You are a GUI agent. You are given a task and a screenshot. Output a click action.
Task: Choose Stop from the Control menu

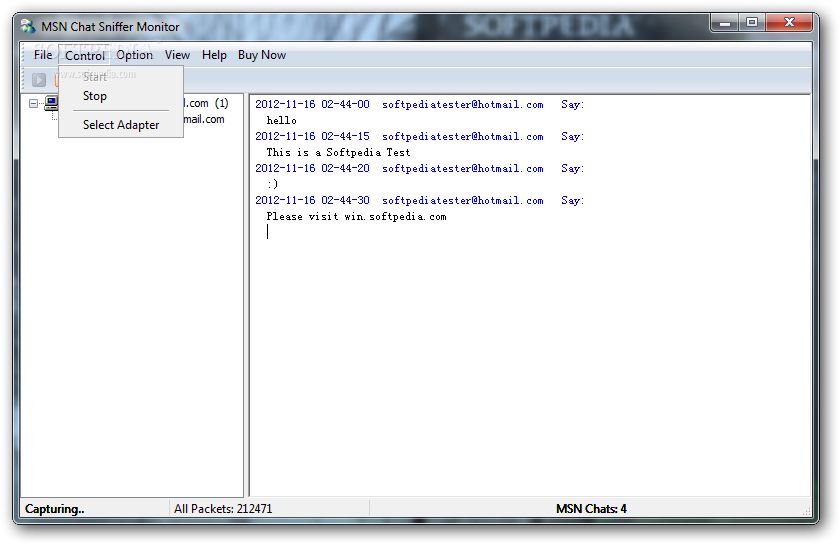click(95, 96)
